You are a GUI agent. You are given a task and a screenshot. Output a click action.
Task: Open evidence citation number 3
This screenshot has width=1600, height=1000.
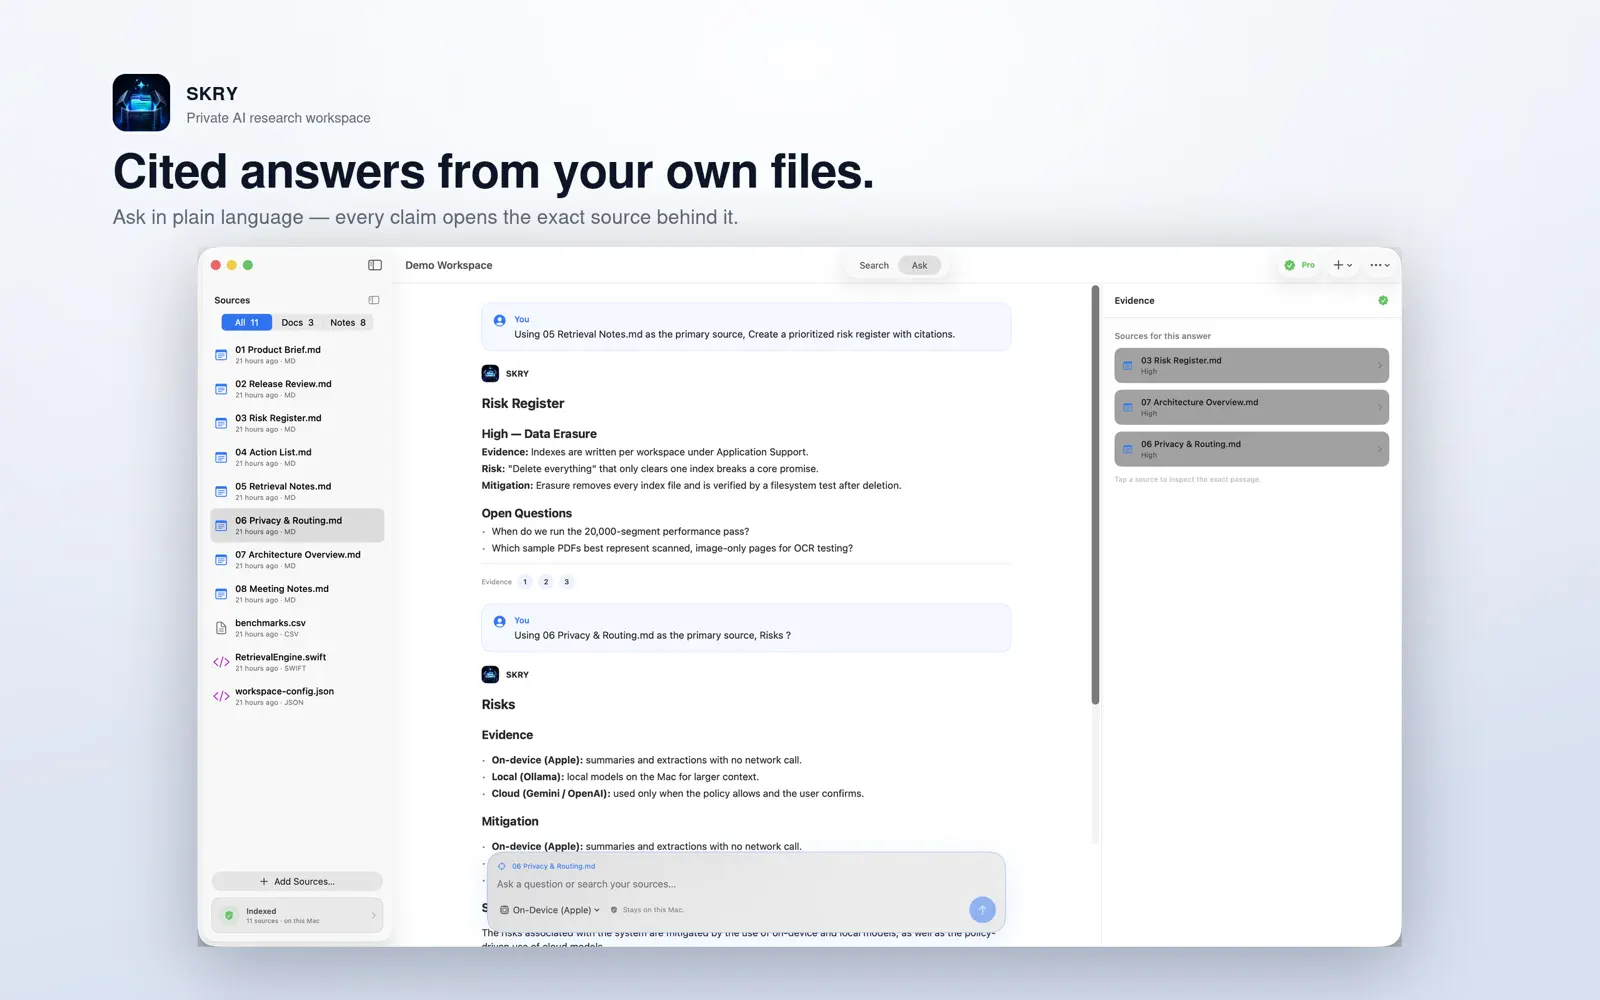point(567,582)
